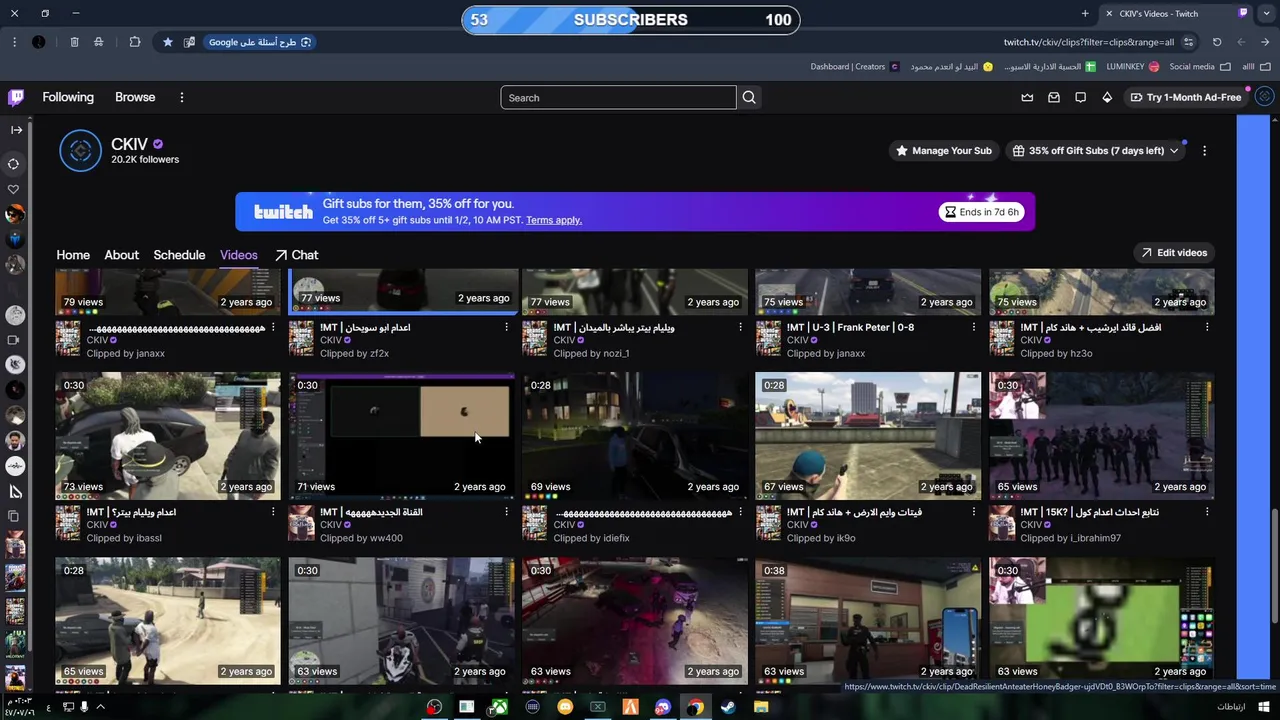The width and height of the screenshot is (1280, 720).
Task: Open options for القناة الجديدهههههه clip
Action: click(506, 512)
